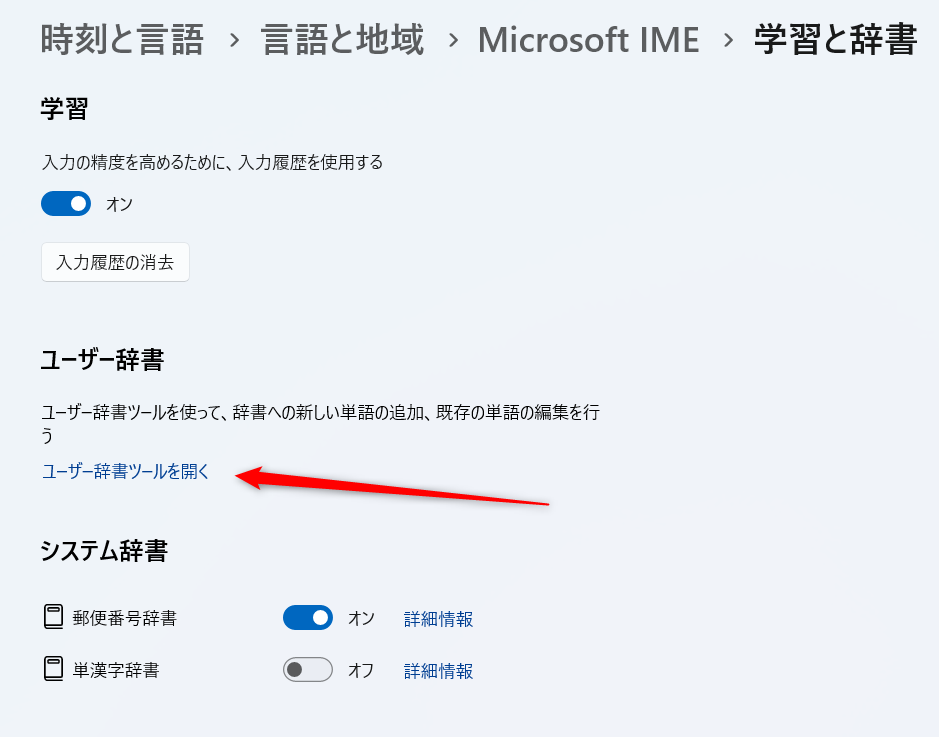The width and height of the screenshot is (939, 737).
Task: Click the book icon beside 郵便番号辞書
Action: point(53,618)
